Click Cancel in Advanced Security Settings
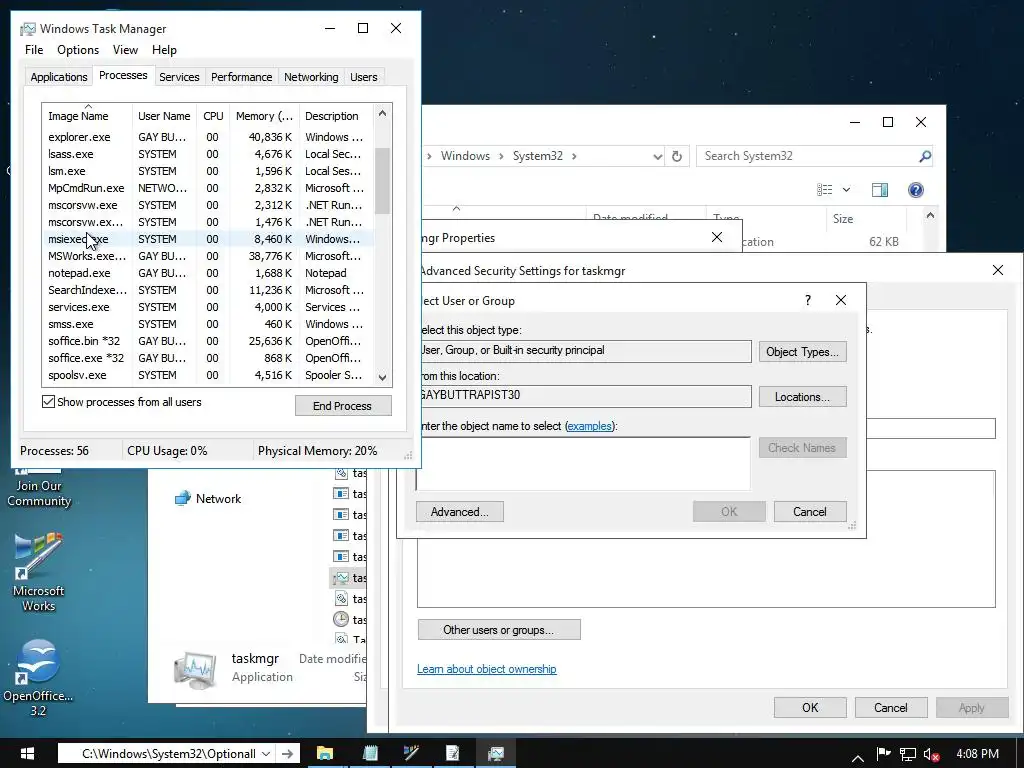 891,707
